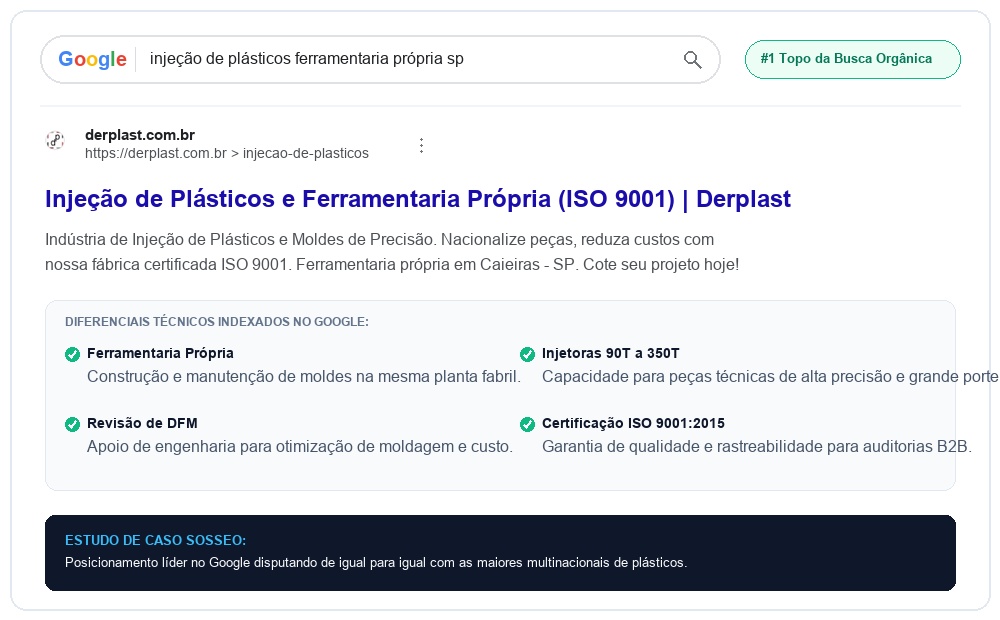
Task: Click the green check beside Certificação ISO 9001:2015
Action: coord(527,424)
